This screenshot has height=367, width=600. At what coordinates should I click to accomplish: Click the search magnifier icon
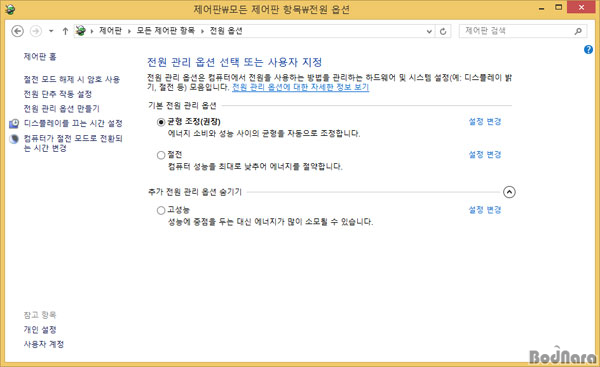click(578, 31)
